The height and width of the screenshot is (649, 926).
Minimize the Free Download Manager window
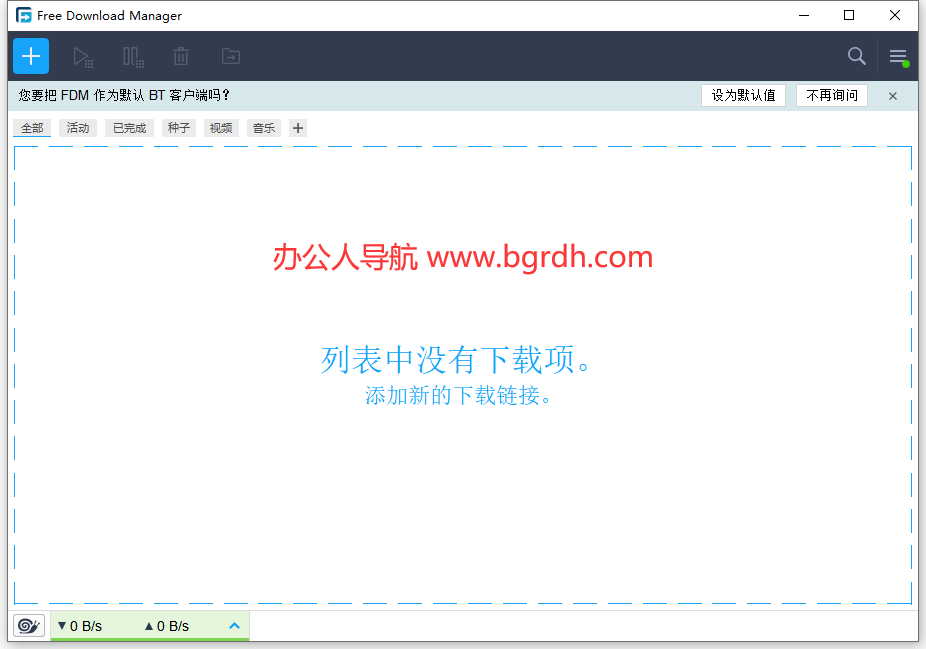(804, 15)
